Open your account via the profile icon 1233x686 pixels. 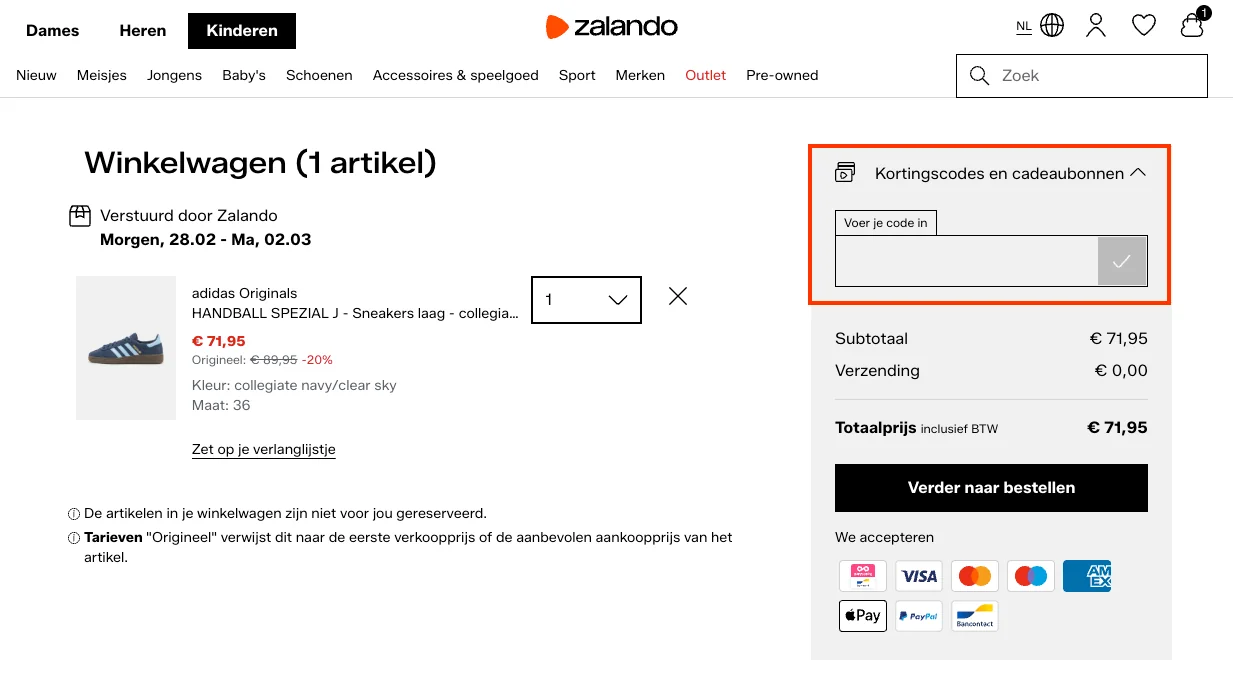click(x=1096, y=26)
